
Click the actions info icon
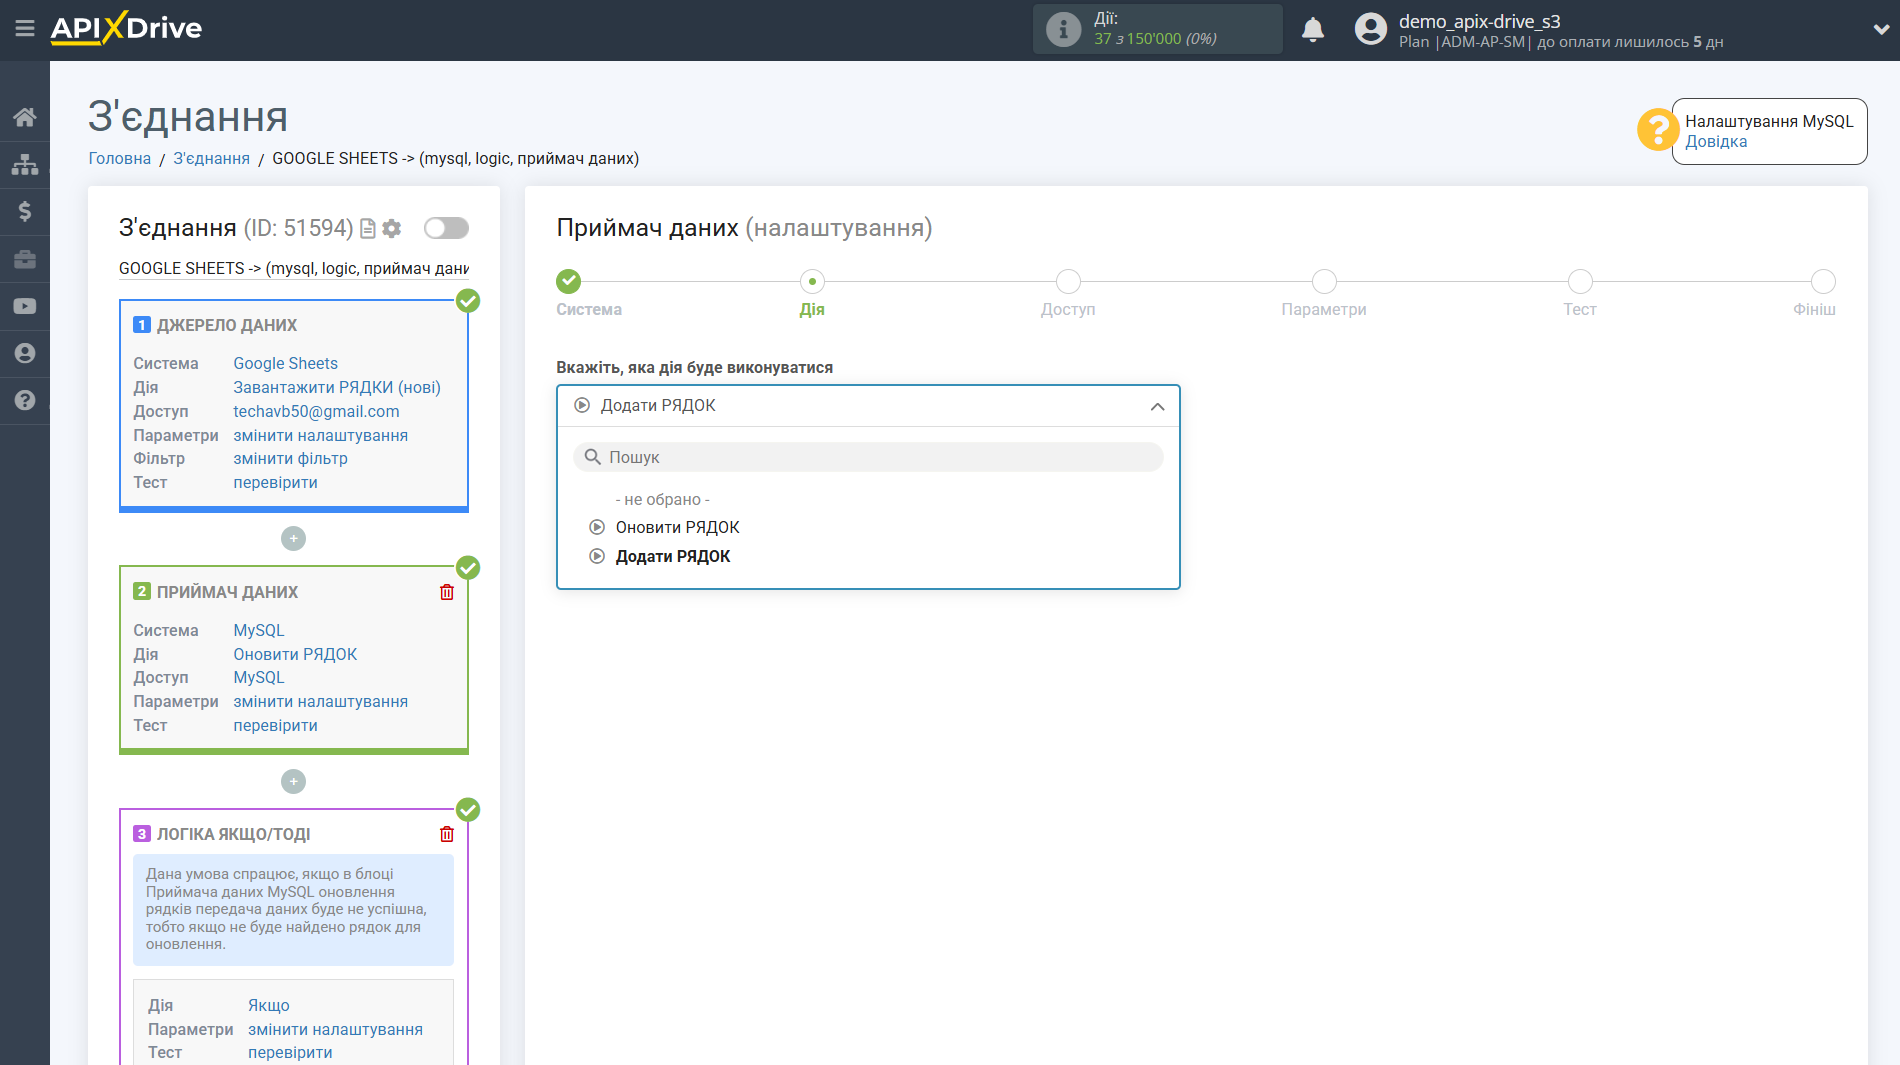point(1063,29)
